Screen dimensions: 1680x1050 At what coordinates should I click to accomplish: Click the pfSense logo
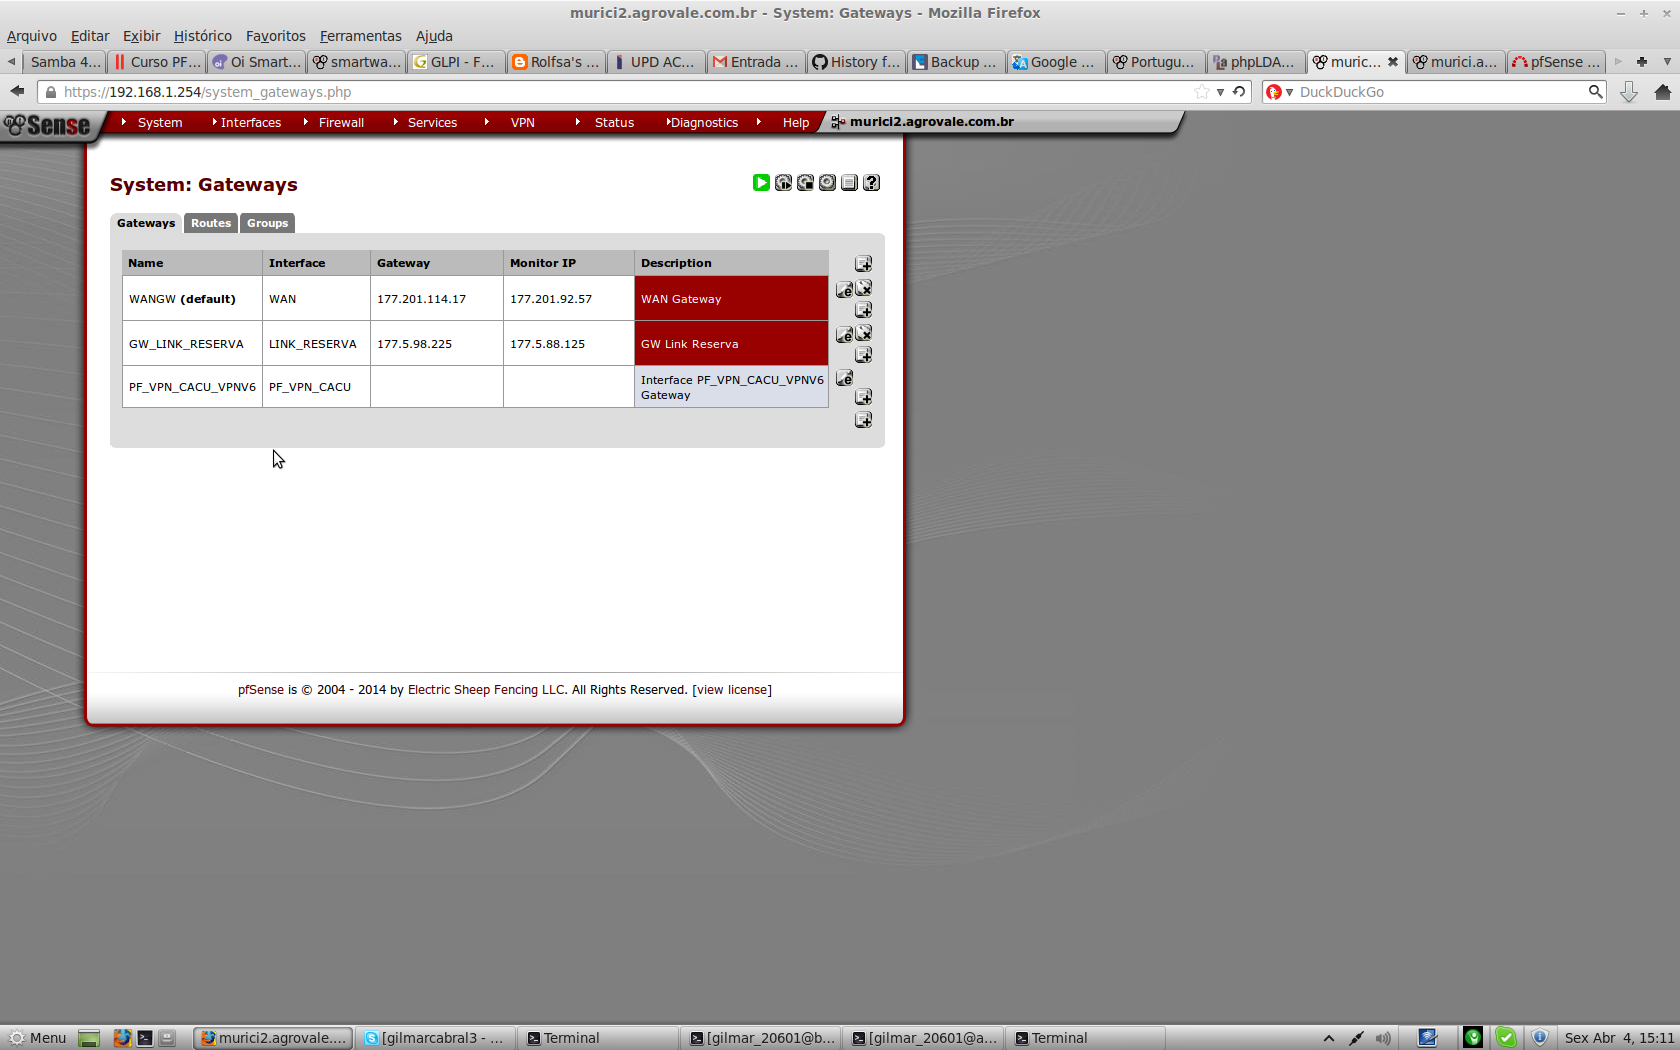[x=47, y=125]
